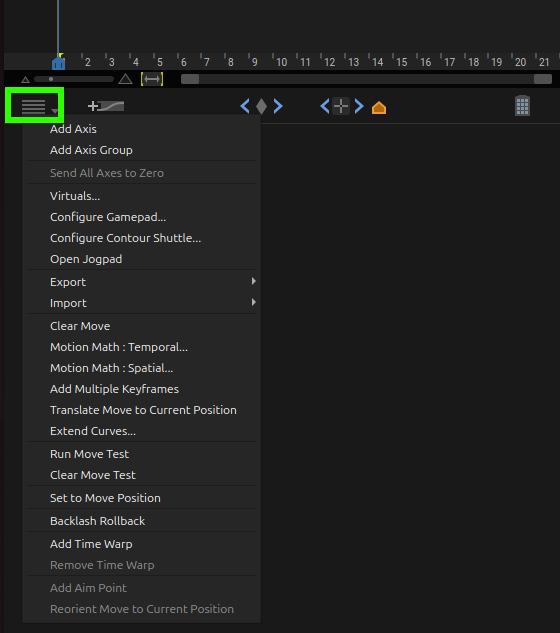Open the hamburger axis menu button
This screenshot has height=633, width=560.
[x=35, y=106]
